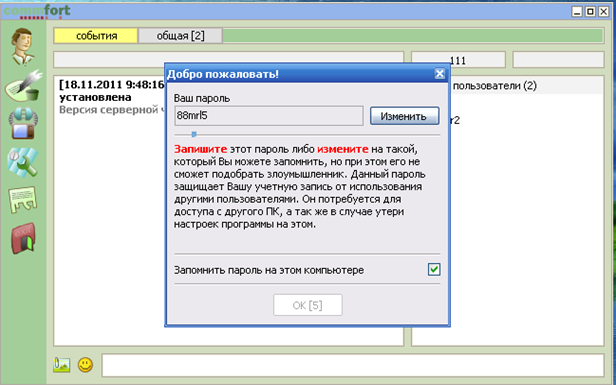Open the TV media channel icon
Screen dimensions: 616x385
click(x=23, y=124)
